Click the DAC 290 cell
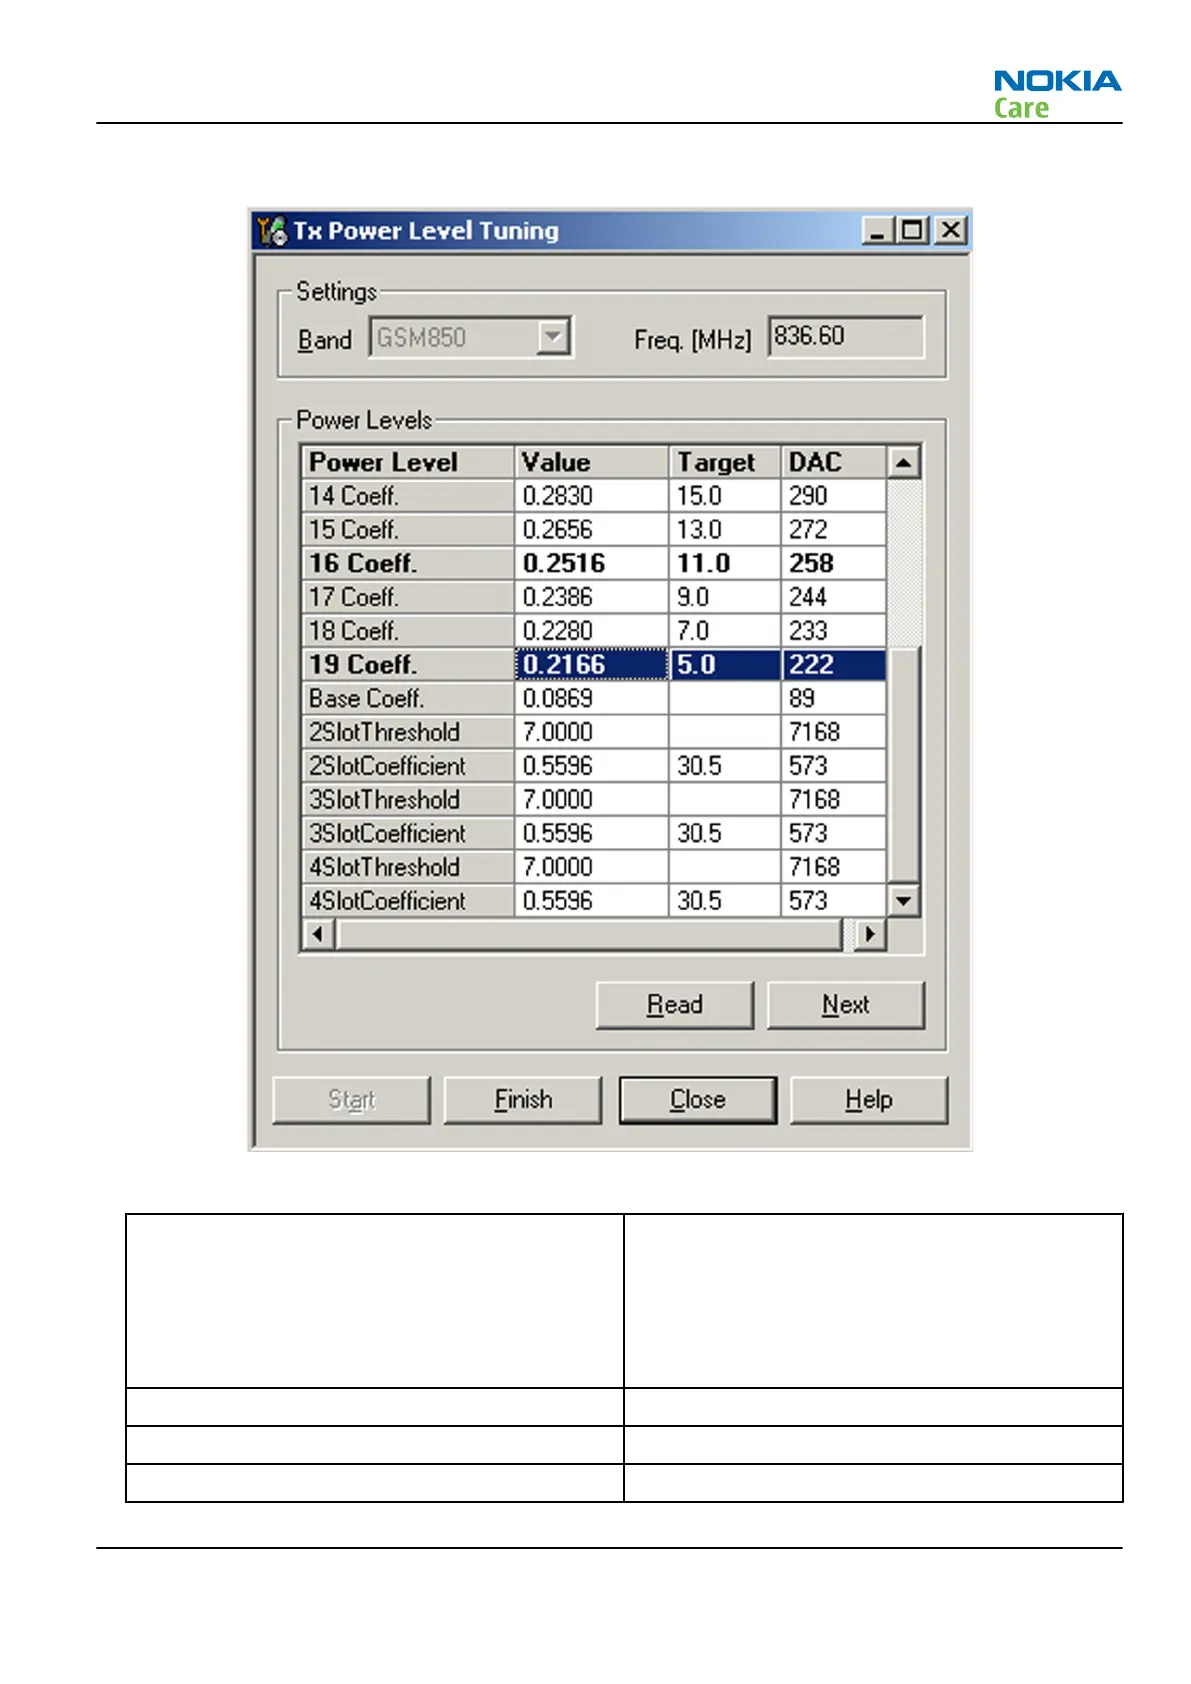 click(833, 496)
